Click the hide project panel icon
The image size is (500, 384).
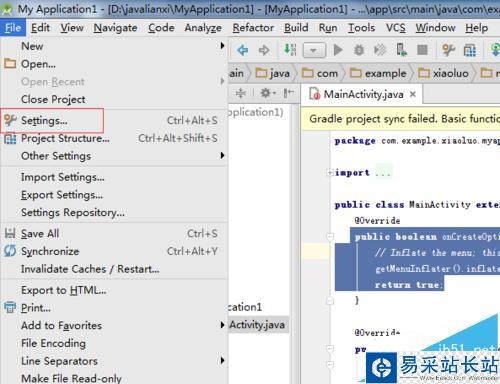point(289,93)
